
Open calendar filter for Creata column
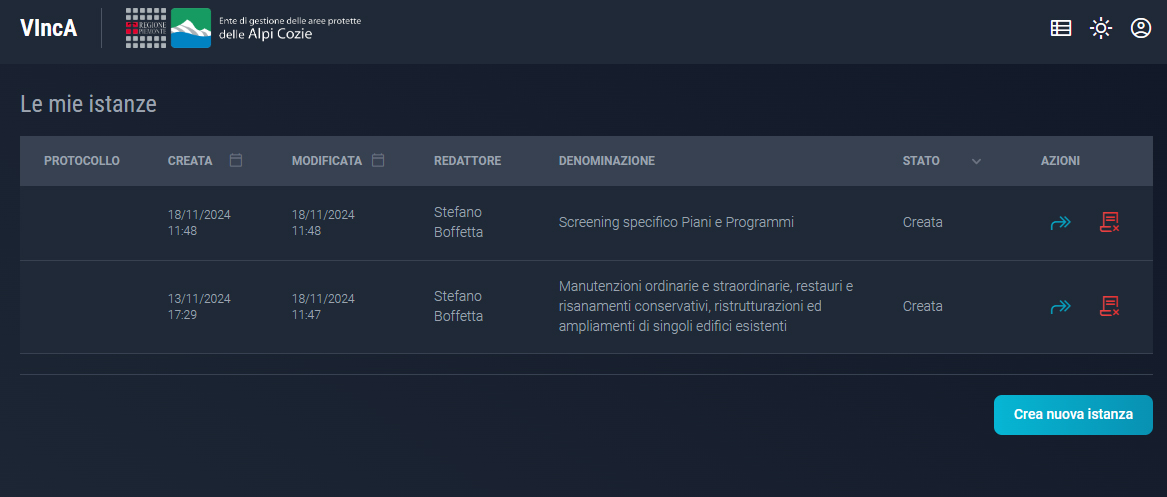[x=236, y=160]
